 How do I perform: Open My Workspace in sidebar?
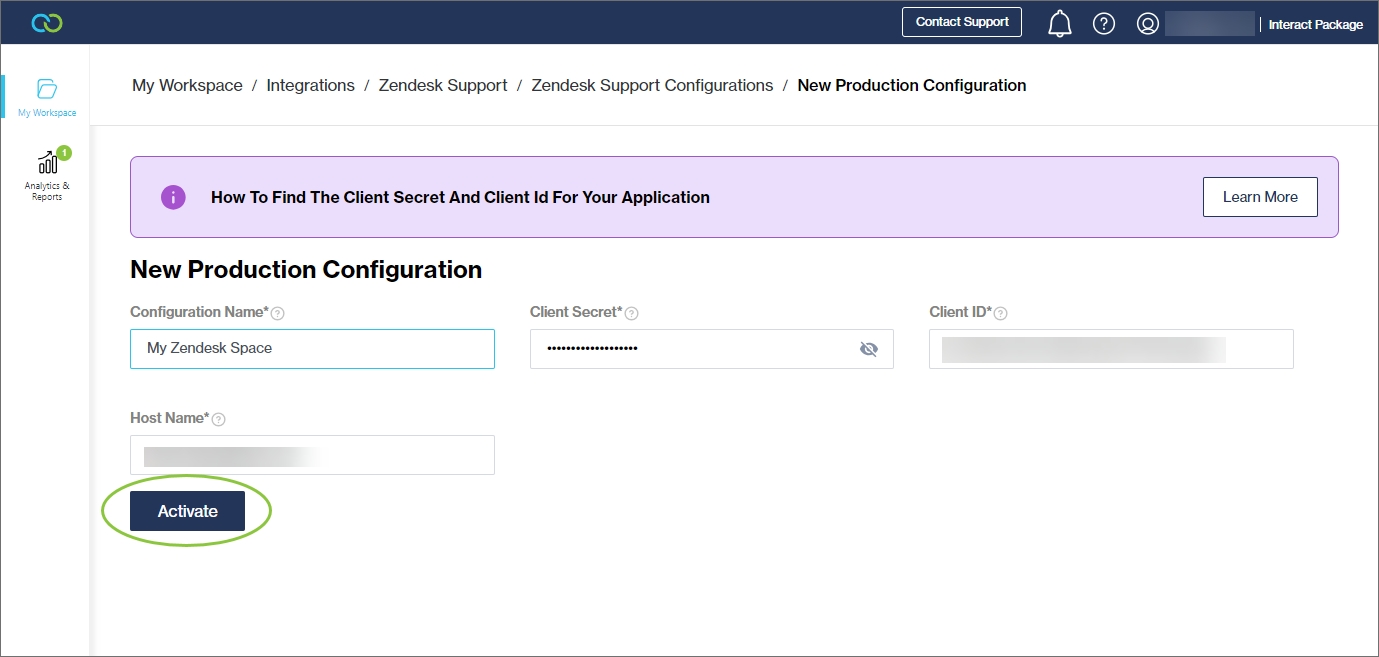coord(47,96)
